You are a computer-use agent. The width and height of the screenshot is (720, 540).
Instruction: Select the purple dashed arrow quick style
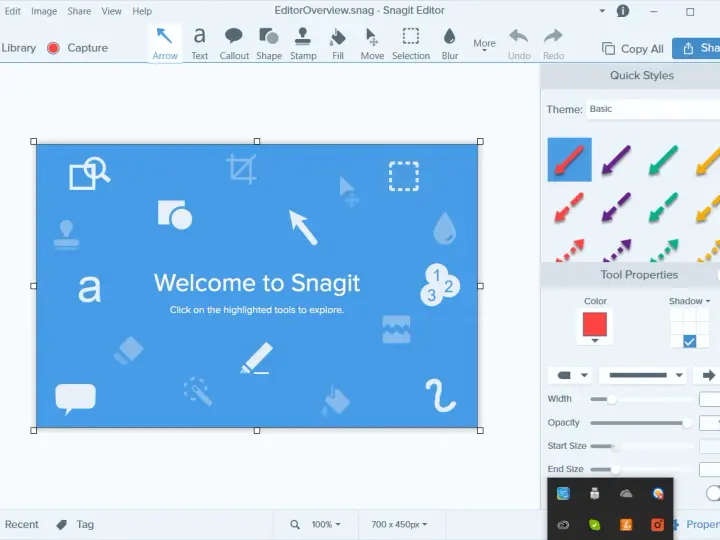point(616,208)
